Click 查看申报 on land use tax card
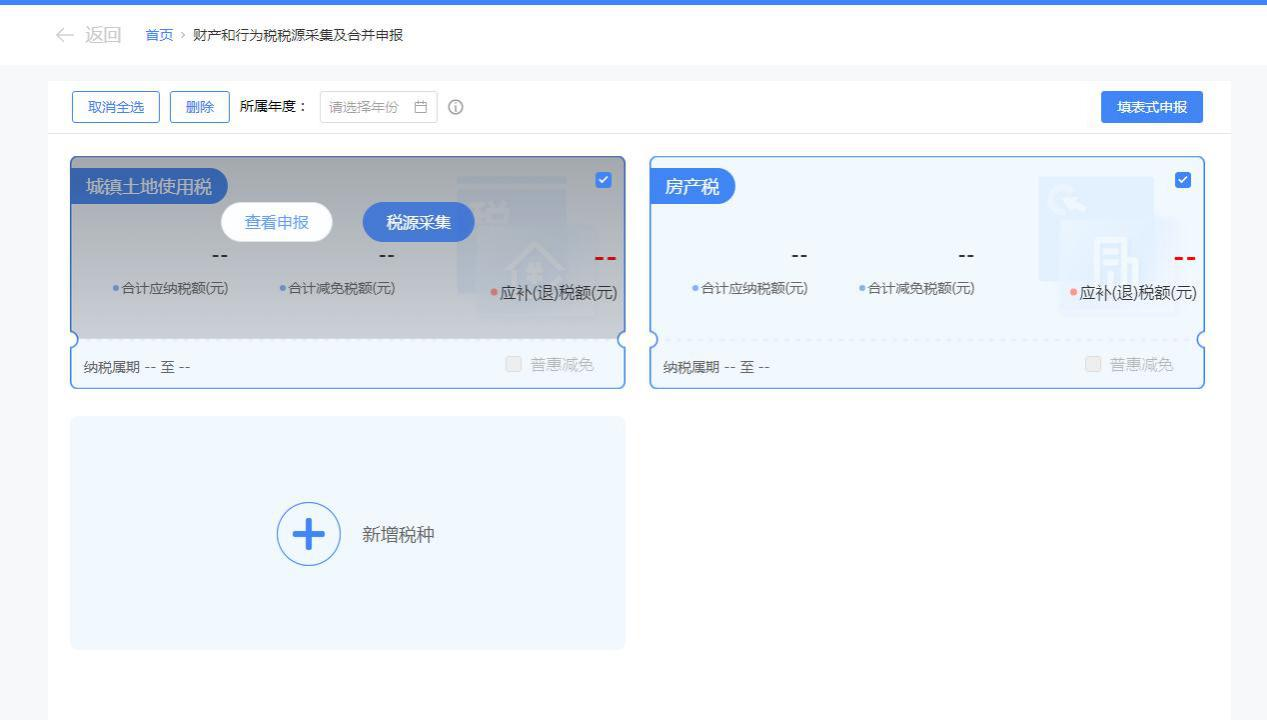 pyautogui.click(x=276, y=222)
